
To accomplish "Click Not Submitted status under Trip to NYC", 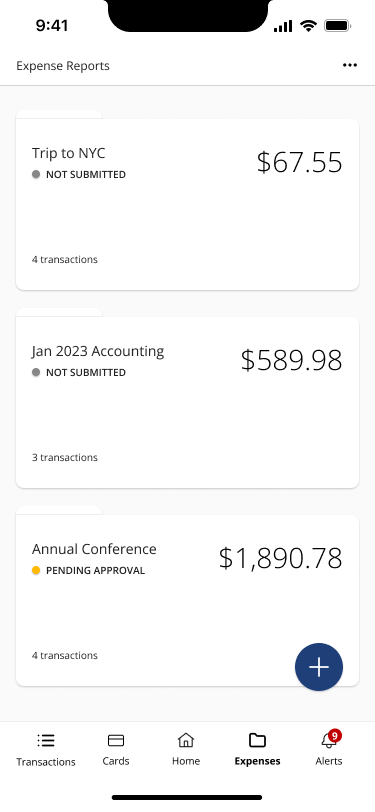I will tap(79, 175).
